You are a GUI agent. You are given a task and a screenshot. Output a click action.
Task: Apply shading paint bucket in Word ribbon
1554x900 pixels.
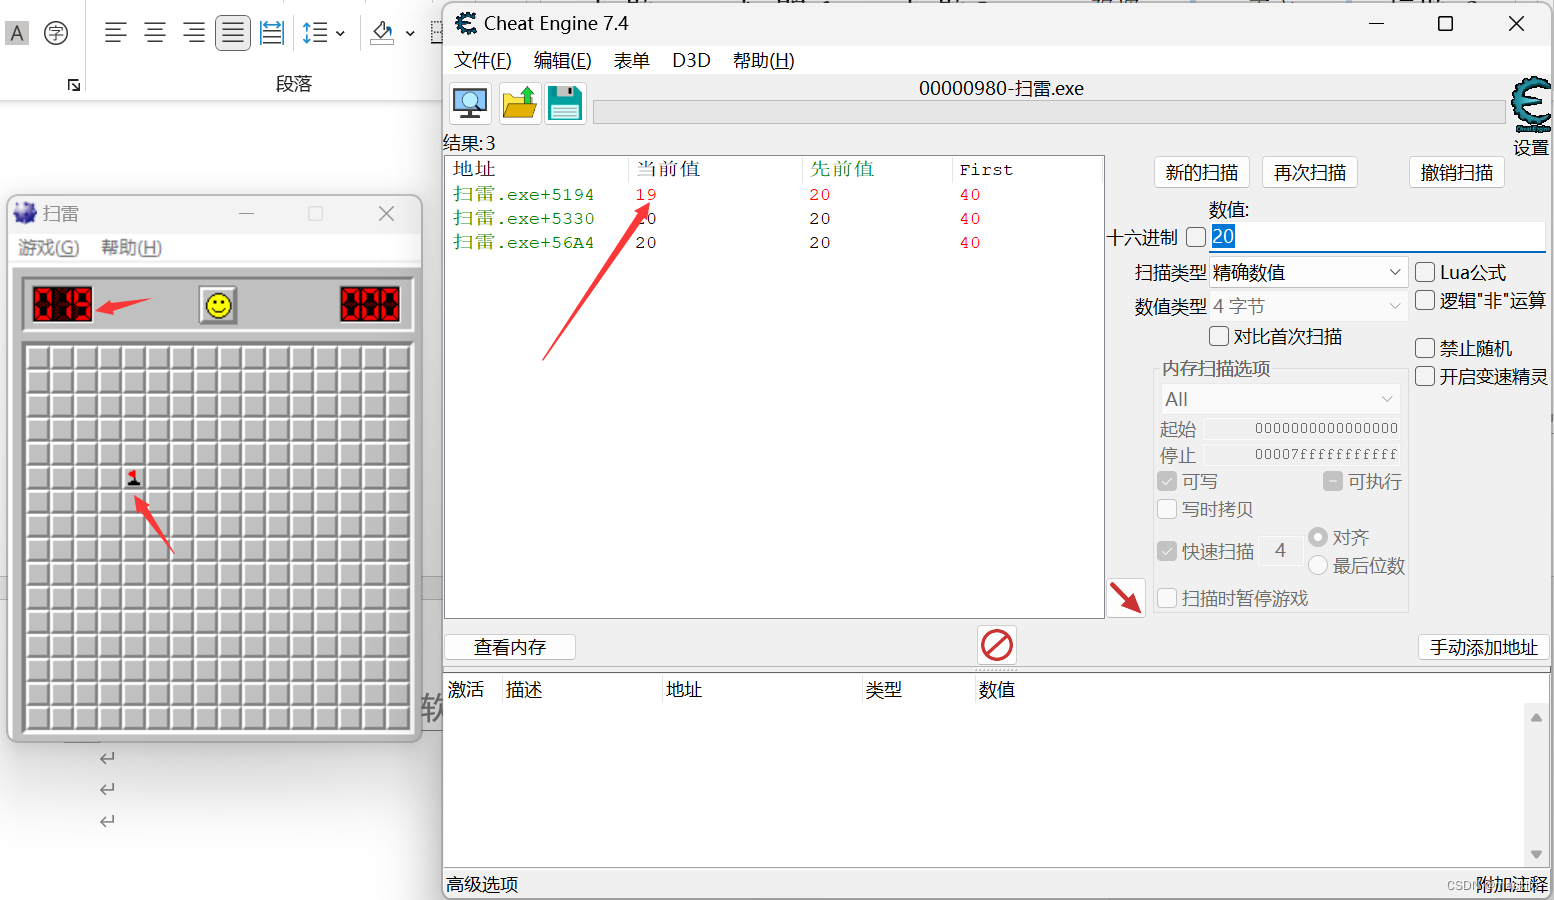click(x=382, y=33)
